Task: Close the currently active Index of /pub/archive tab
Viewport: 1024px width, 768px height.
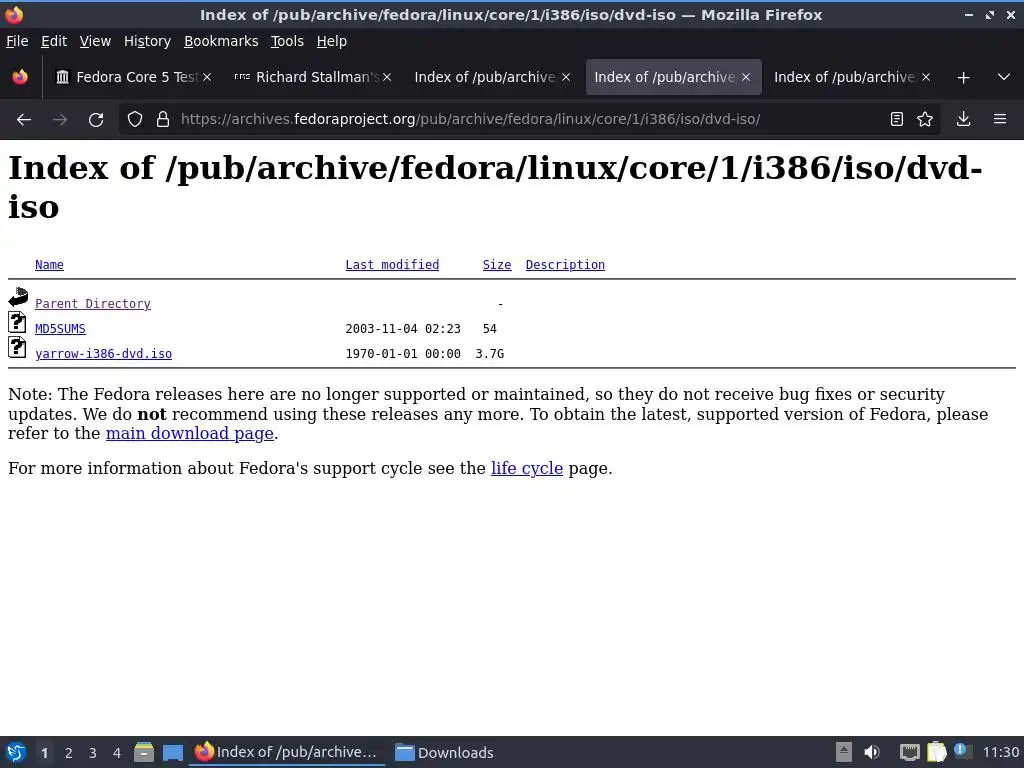Action: pos(746,77)
